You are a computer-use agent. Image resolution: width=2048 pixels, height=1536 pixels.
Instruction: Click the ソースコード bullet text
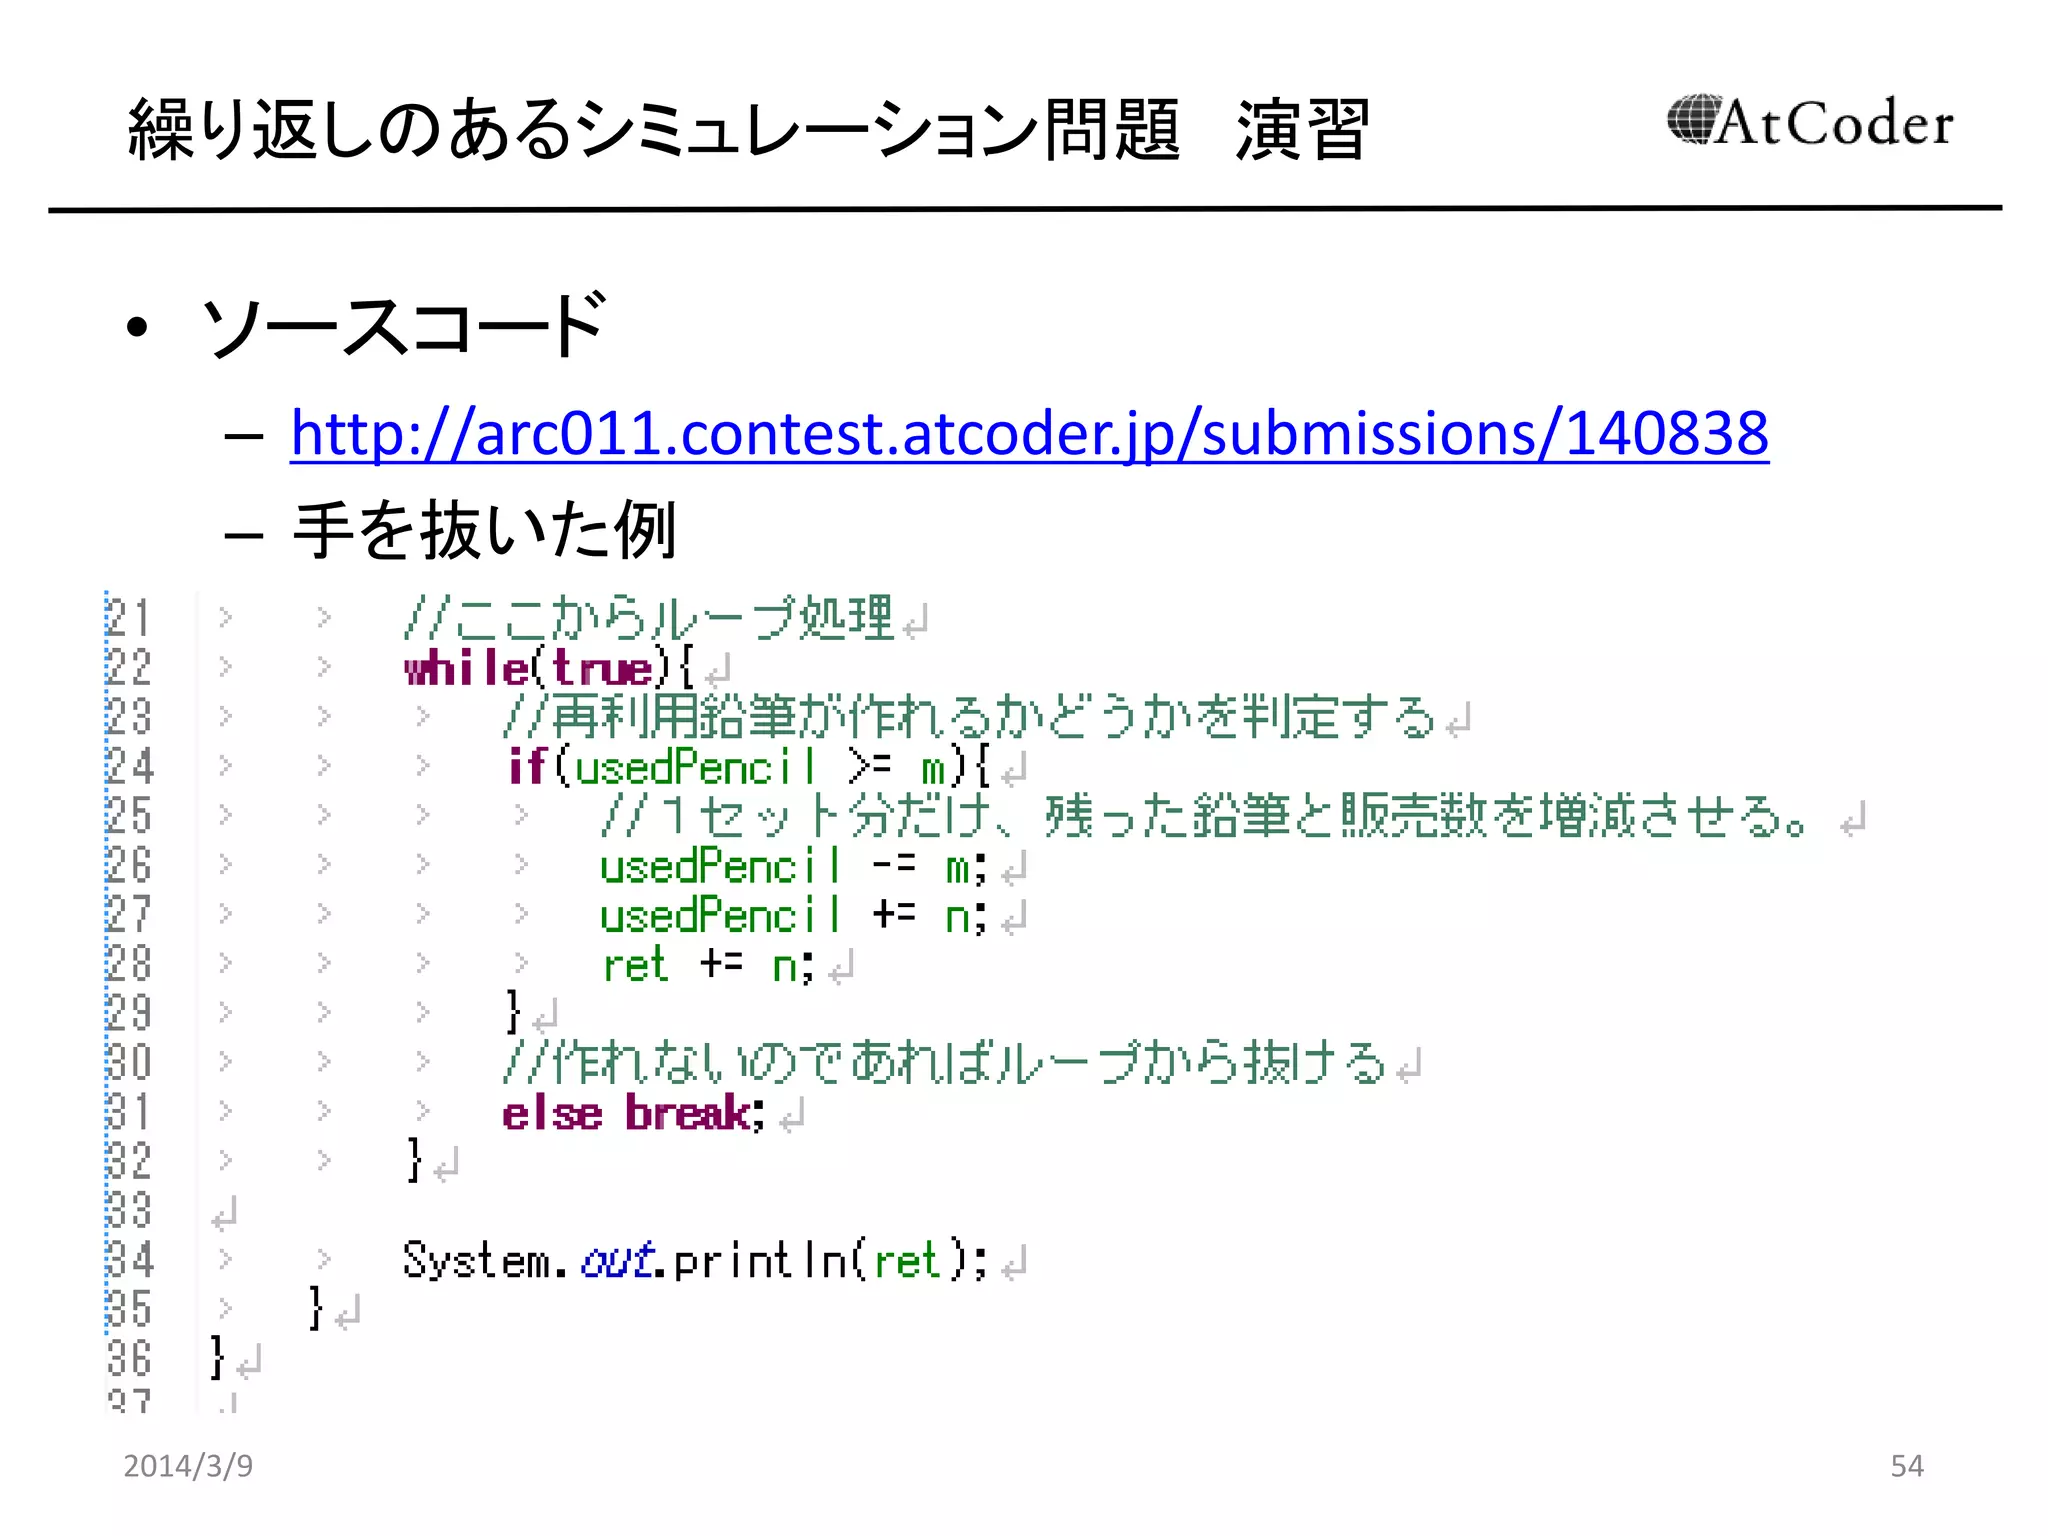point(403,326)
